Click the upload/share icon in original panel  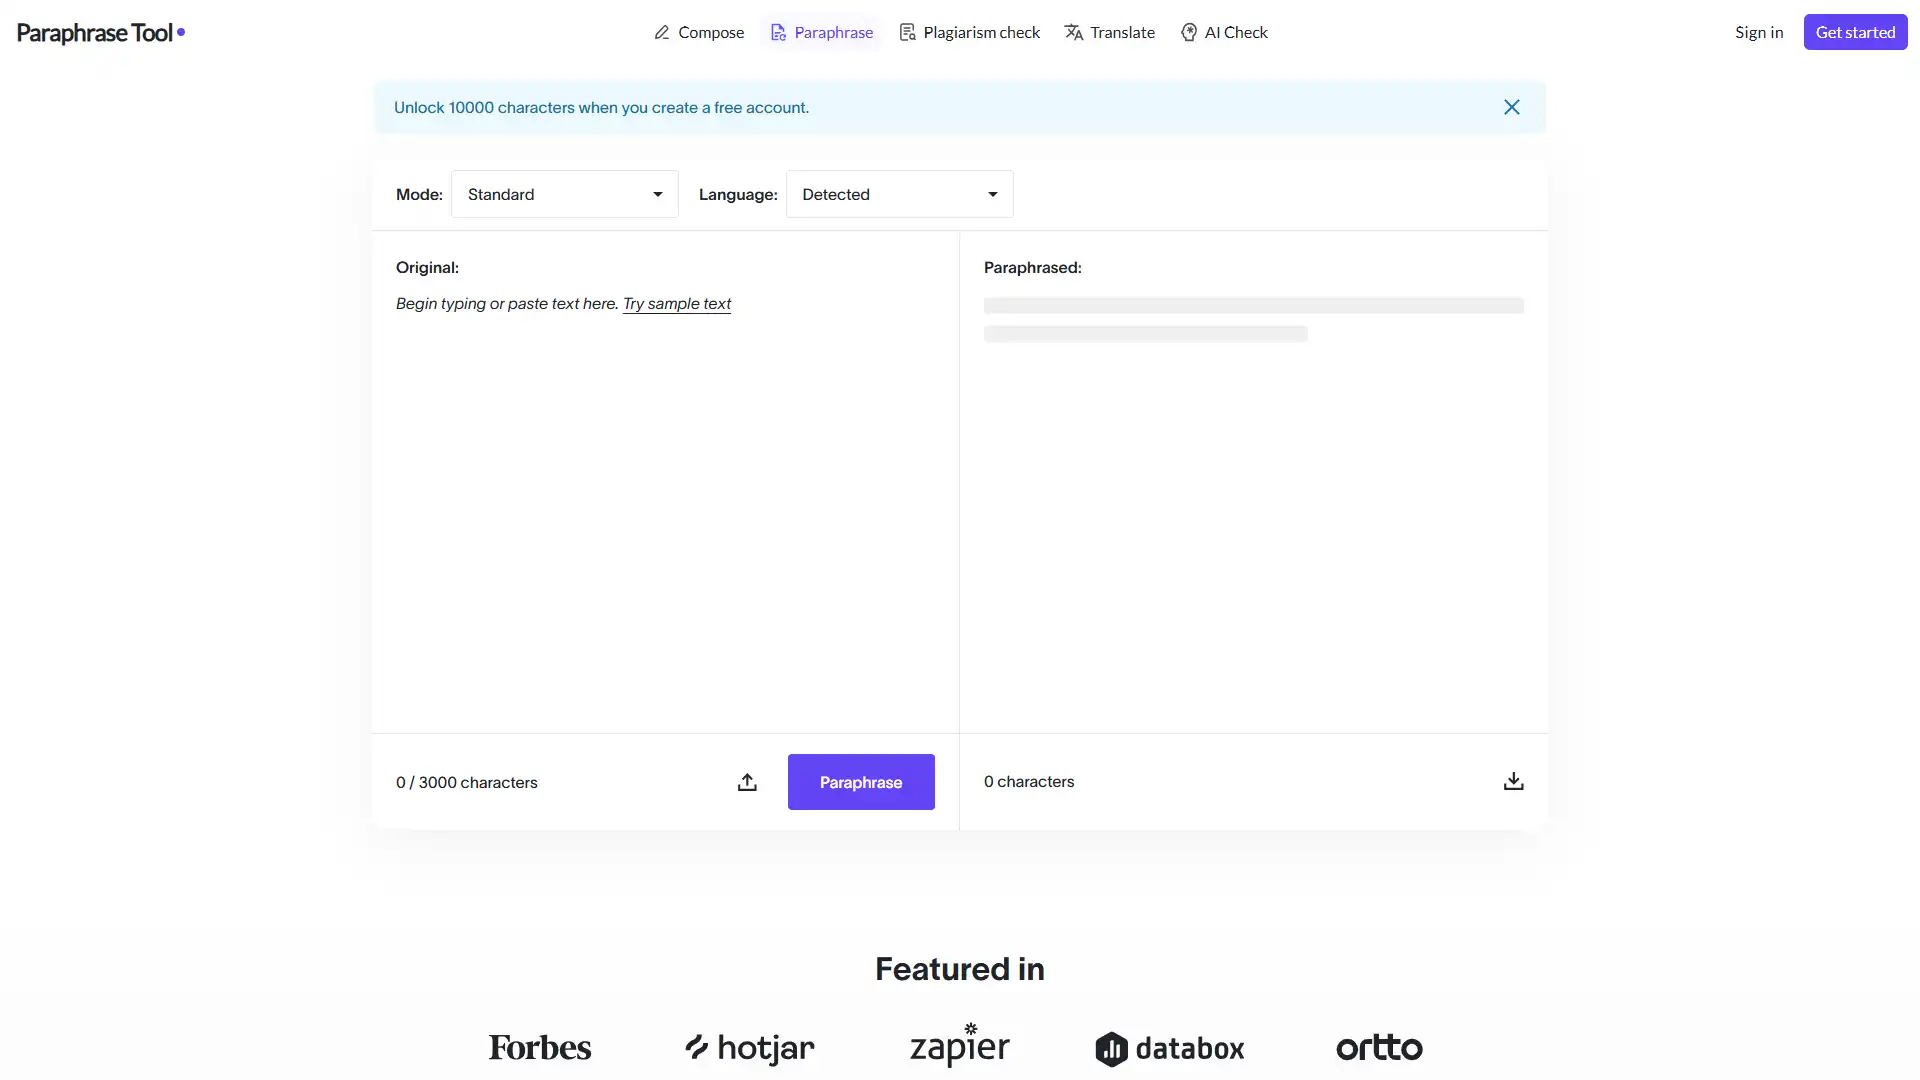click(x=746, y=781)
